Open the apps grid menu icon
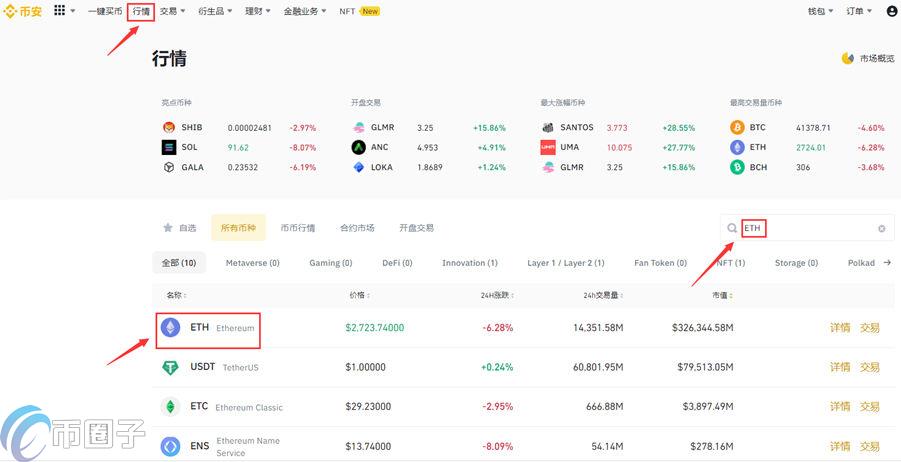The height and width of the screenshot is (462, 901). [60, 10]
